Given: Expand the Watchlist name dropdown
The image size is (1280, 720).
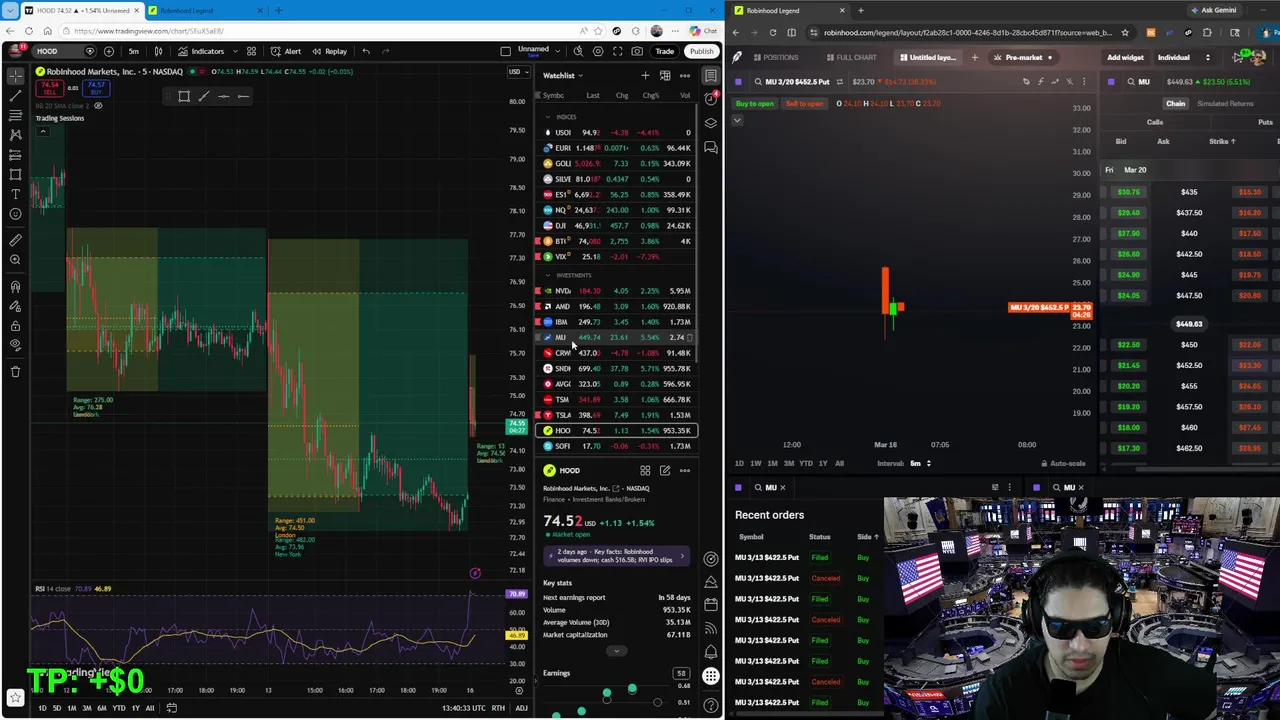Looking at the screenshot, I should click(563, 76).
